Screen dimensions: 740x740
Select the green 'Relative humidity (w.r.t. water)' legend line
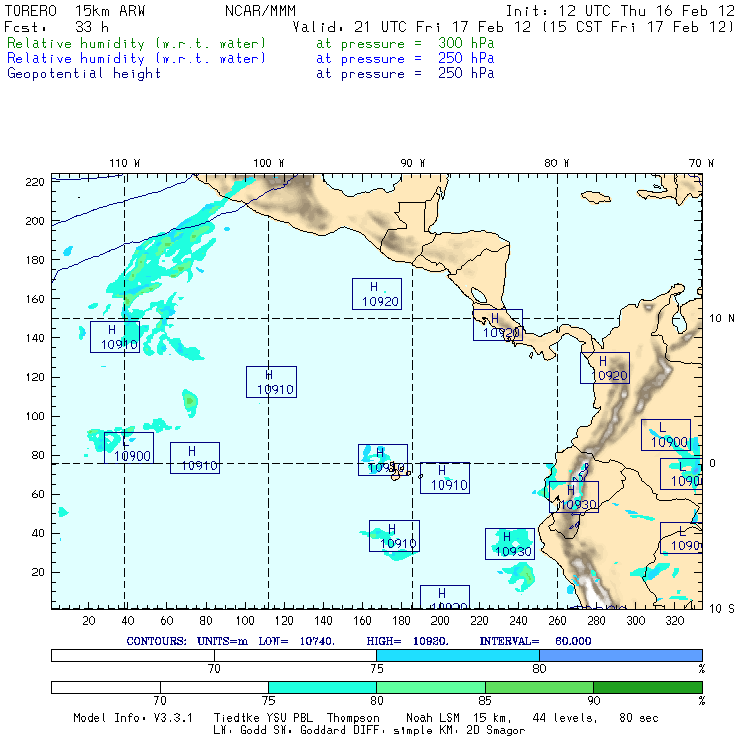point(136,43)
